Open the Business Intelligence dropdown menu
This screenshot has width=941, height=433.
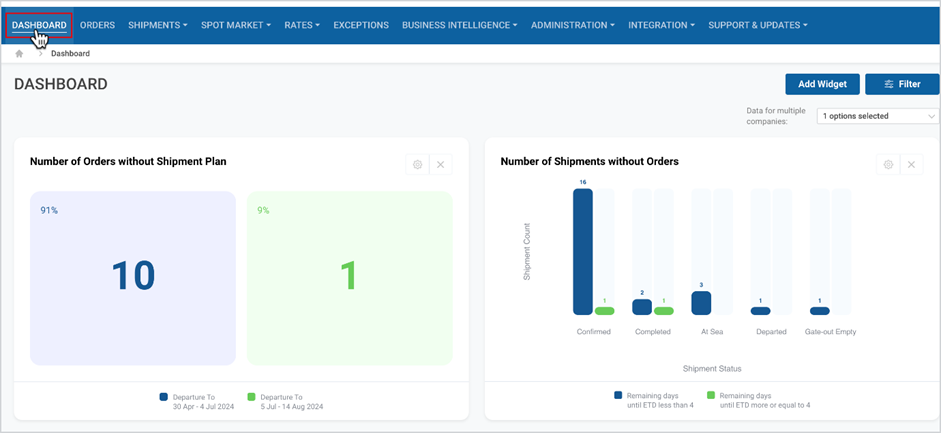point(460,25)
